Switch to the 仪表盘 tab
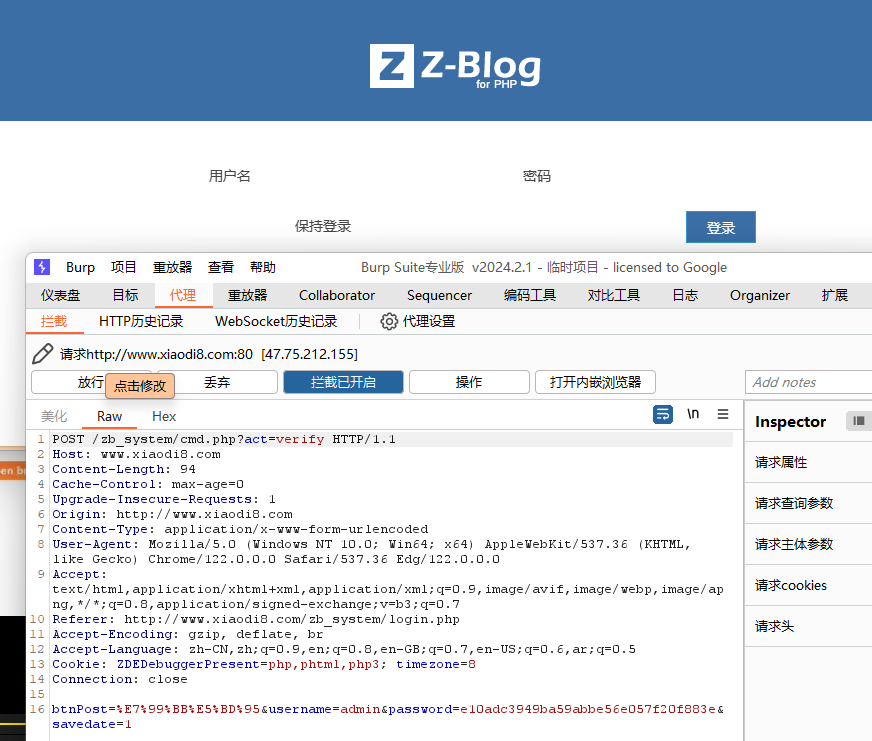The image size is (872, 741). [x=61, y=295]
